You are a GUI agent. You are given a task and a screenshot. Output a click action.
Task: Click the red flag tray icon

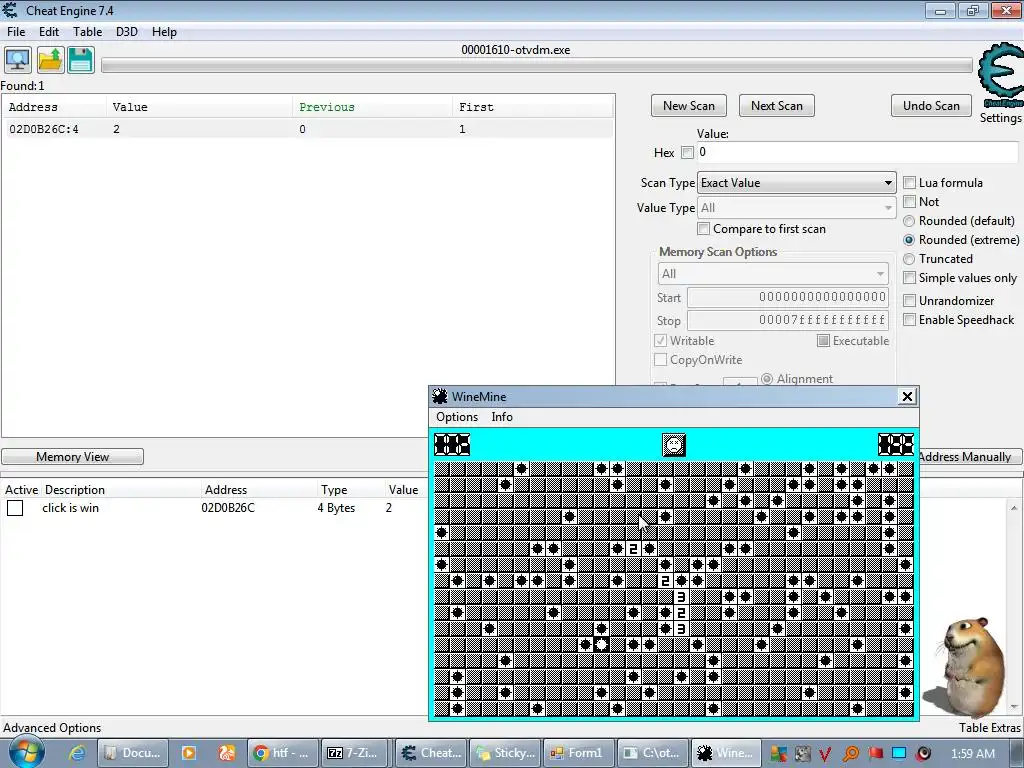click(875, 754)
